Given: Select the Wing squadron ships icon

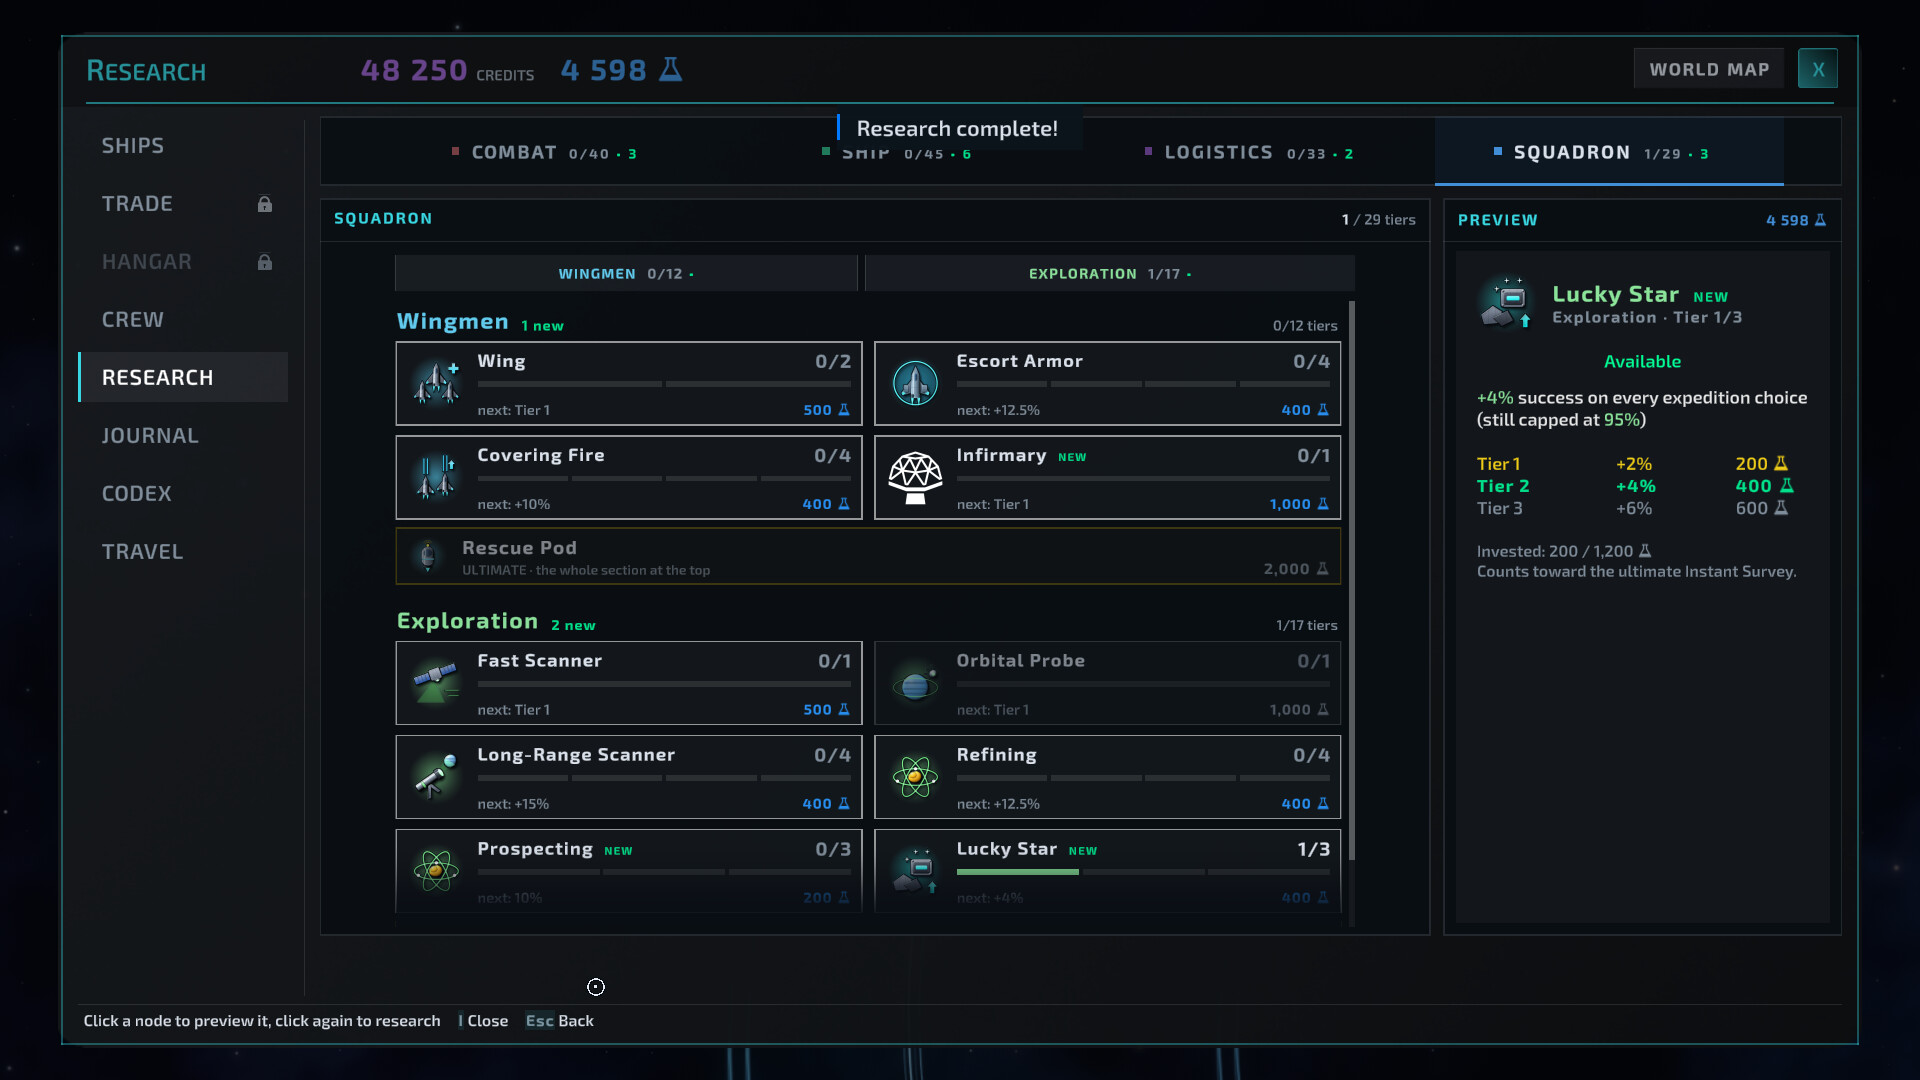Looking at the screenshot, I should (x=436, y=383).
